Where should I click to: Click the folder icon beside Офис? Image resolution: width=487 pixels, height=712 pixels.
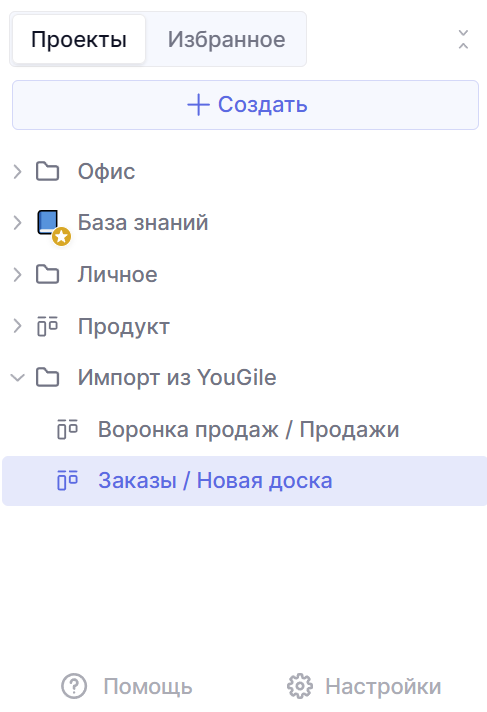(x=48, y=172)
